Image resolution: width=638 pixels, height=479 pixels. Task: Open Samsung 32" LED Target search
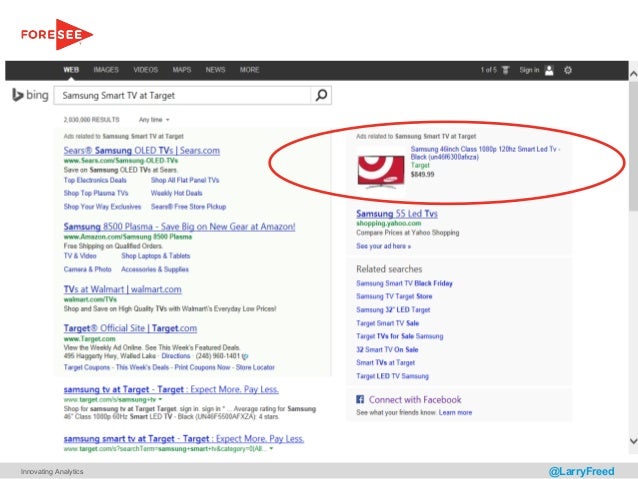pos(393,309)
